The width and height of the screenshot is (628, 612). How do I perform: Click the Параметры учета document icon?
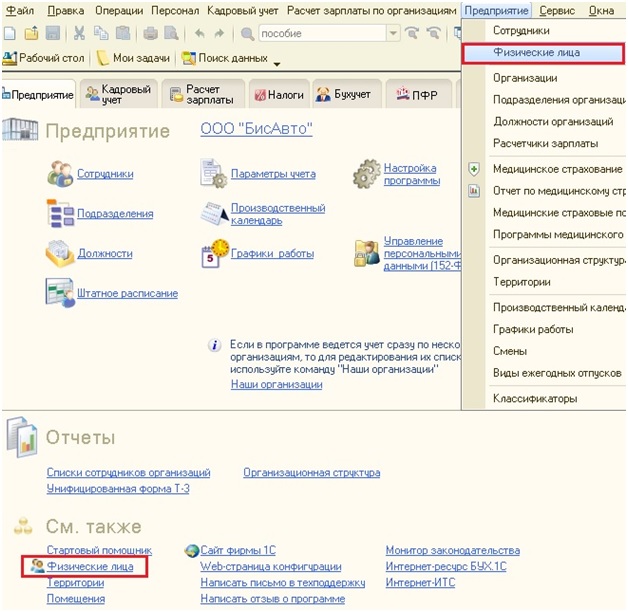coord(214,174)
